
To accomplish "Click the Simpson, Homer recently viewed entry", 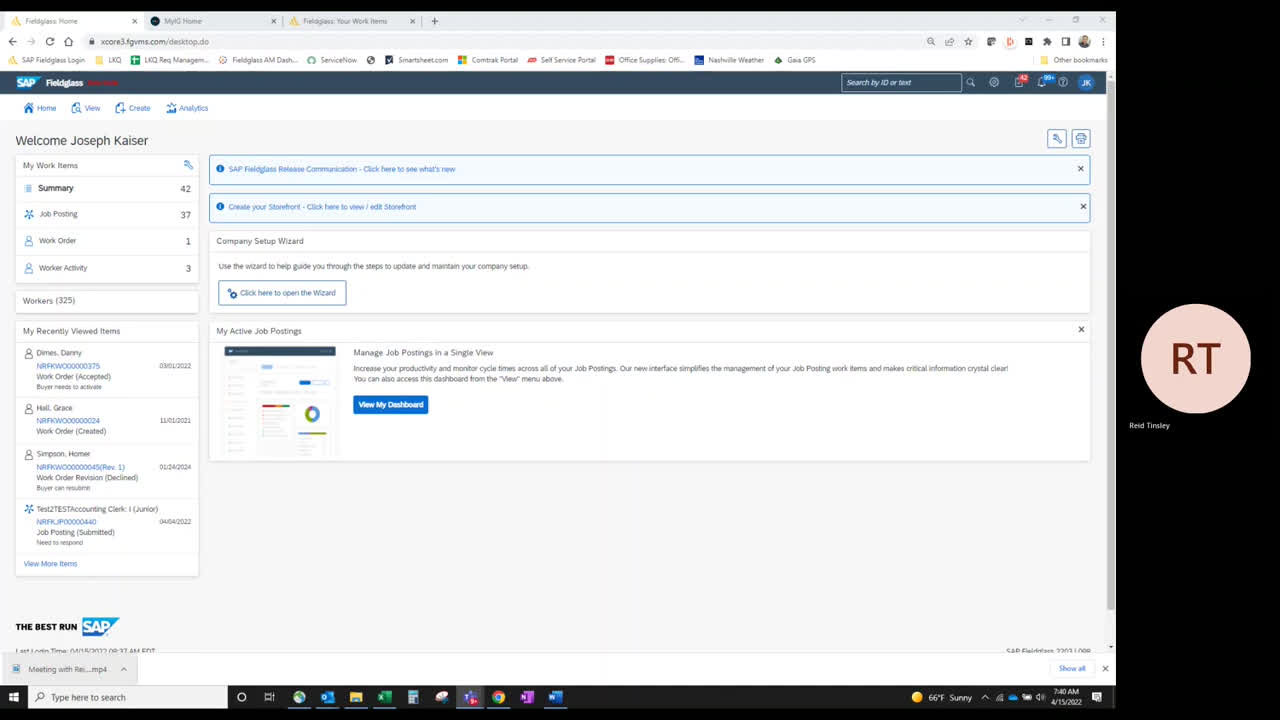I will [63, 454].
